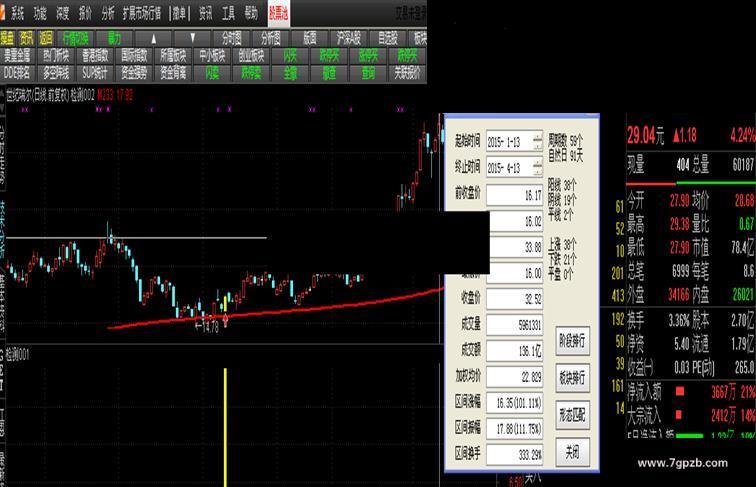Click the 资金背离 button
756x487 pixels.
tap(174, 73)
